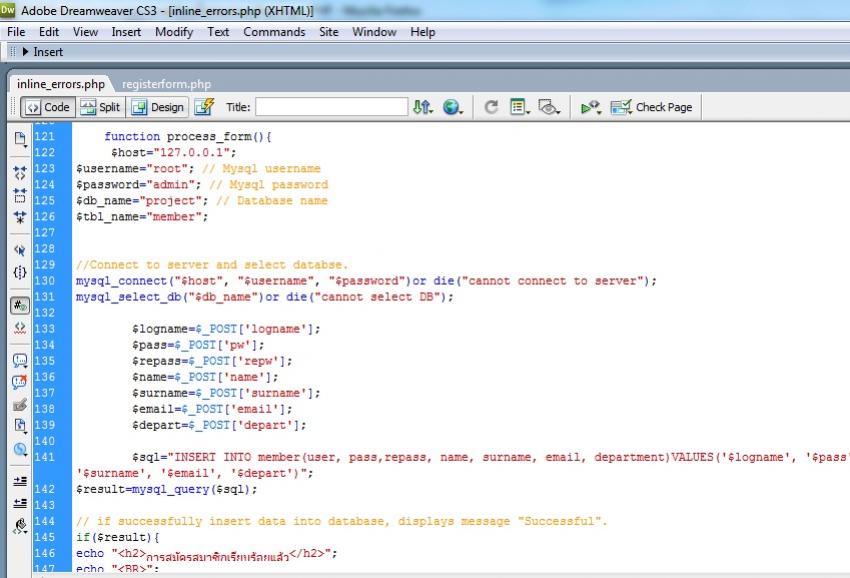Click the Indent Code icon
This screenshot has width=850, height=578.
tap(20, 481)
